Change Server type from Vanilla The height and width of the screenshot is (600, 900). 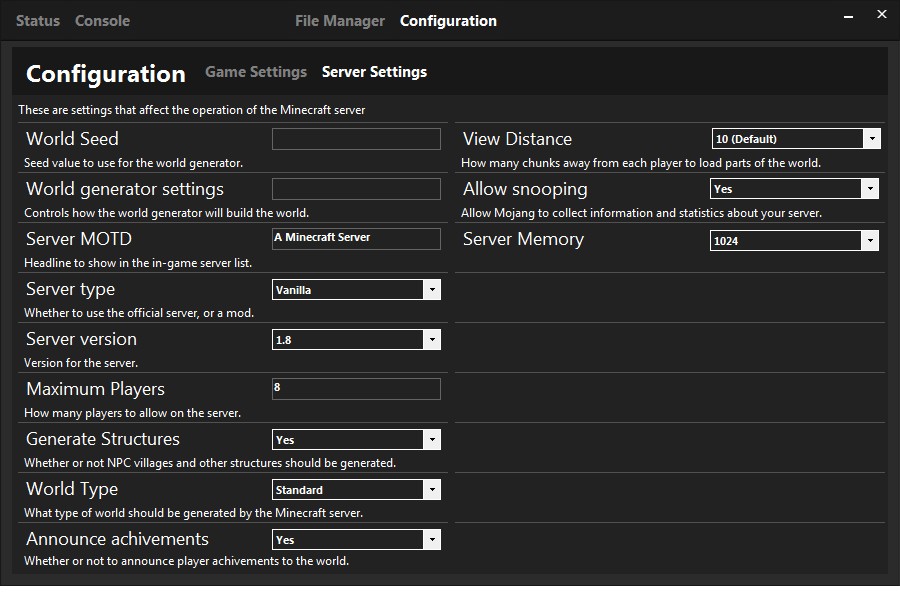[x=432, y=289]
